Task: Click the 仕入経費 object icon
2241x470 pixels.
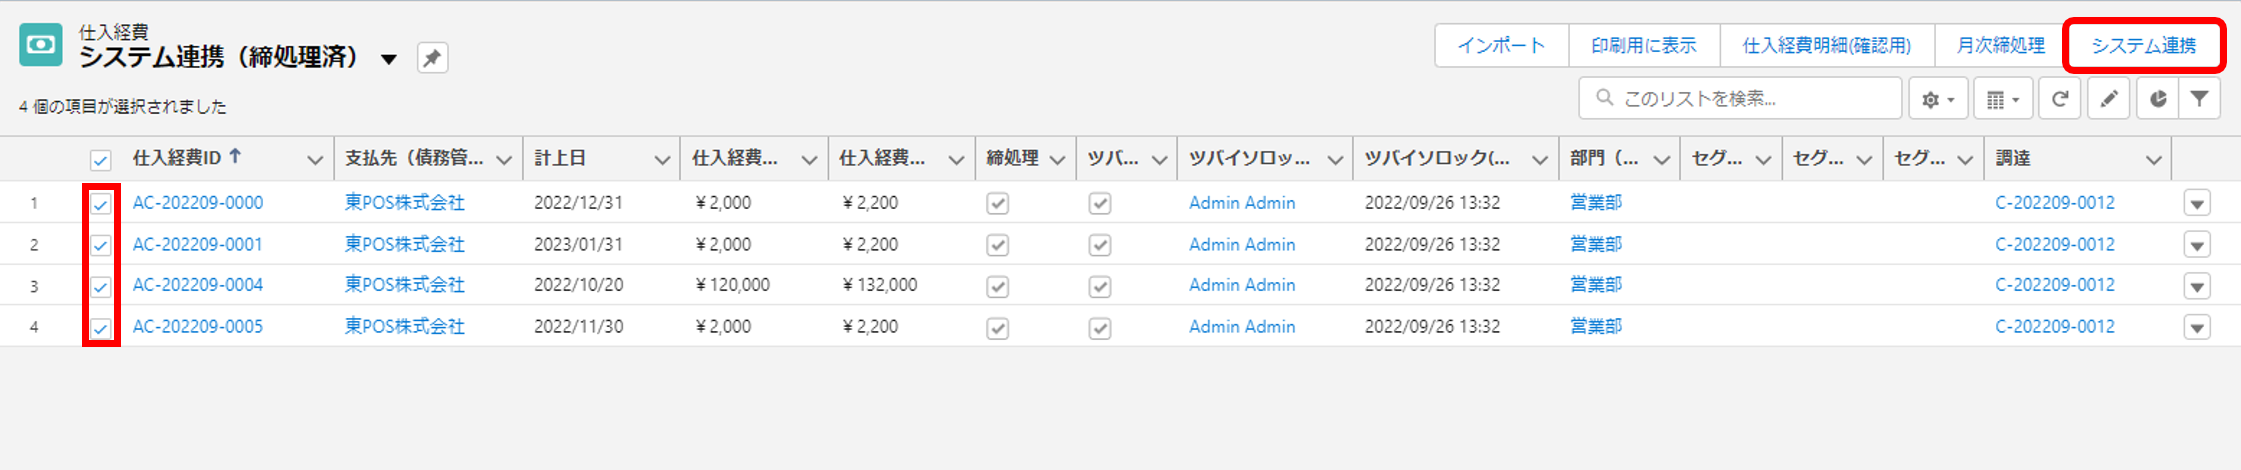Action: click(x=41, y=45)
